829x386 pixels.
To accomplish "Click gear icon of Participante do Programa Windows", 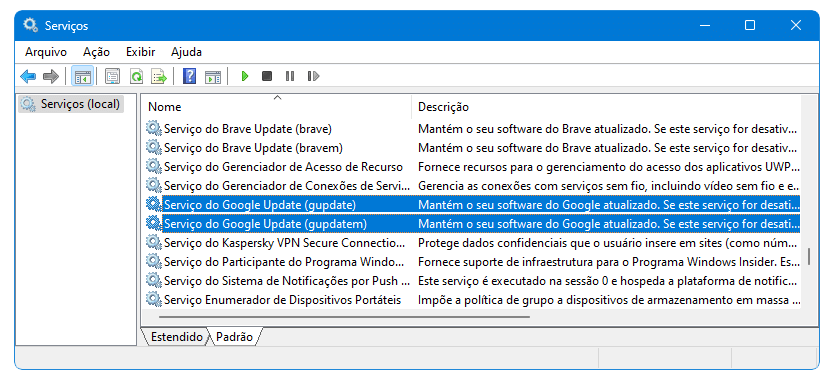I will [153, 261].
